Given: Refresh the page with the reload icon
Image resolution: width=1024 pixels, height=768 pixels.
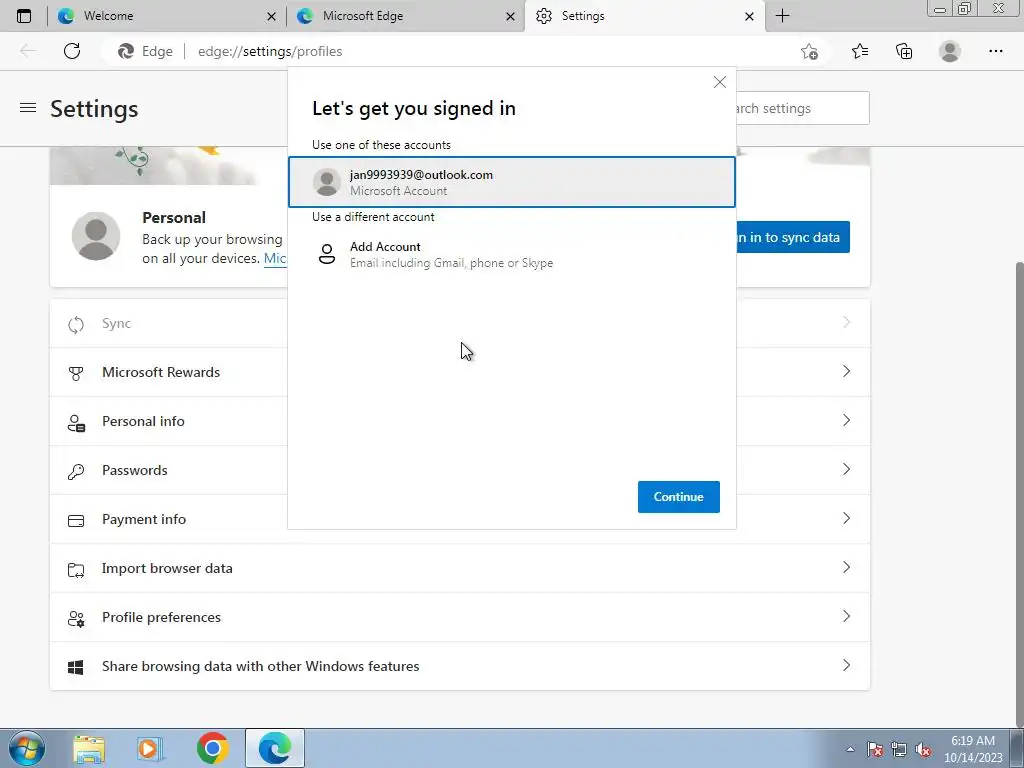Looking at the screenshot, I should pyautogui.click(x=72, y=51).
